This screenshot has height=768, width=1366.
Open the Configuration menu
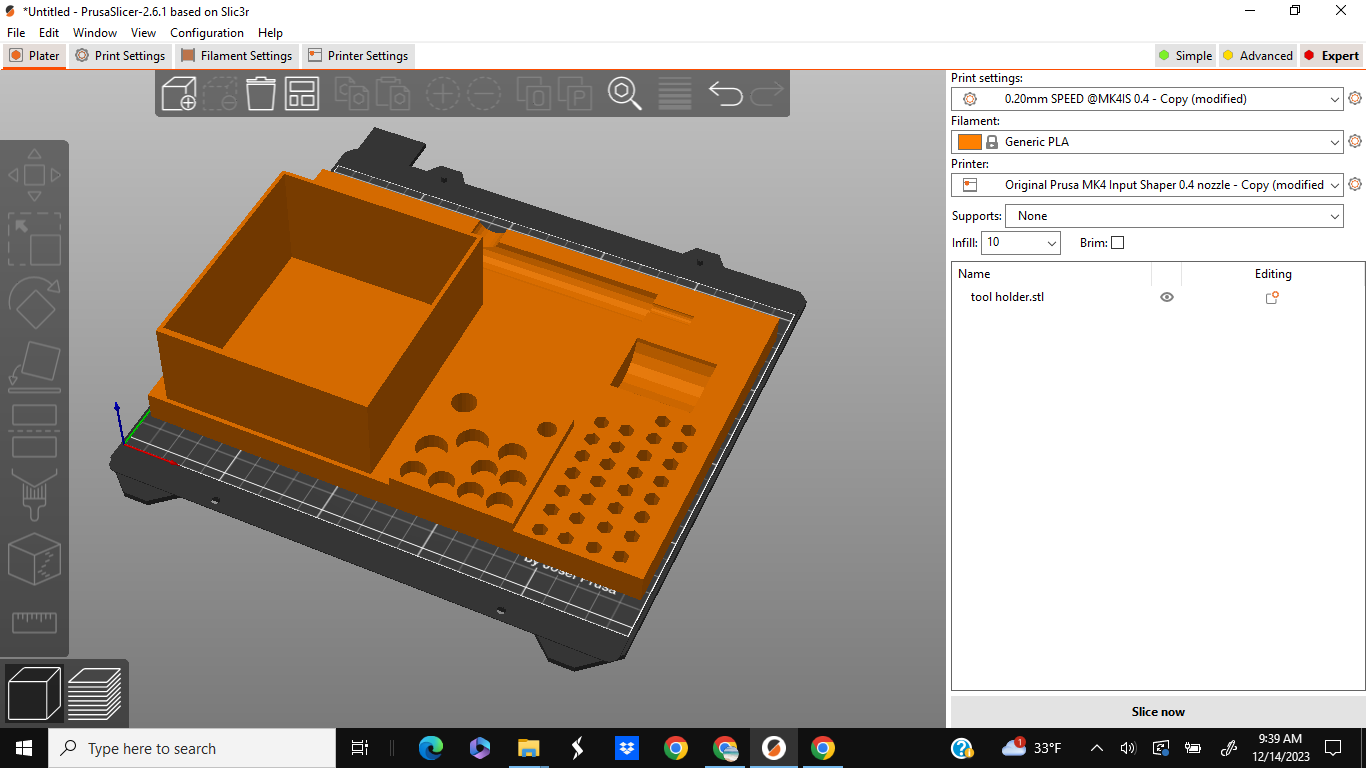207,33
